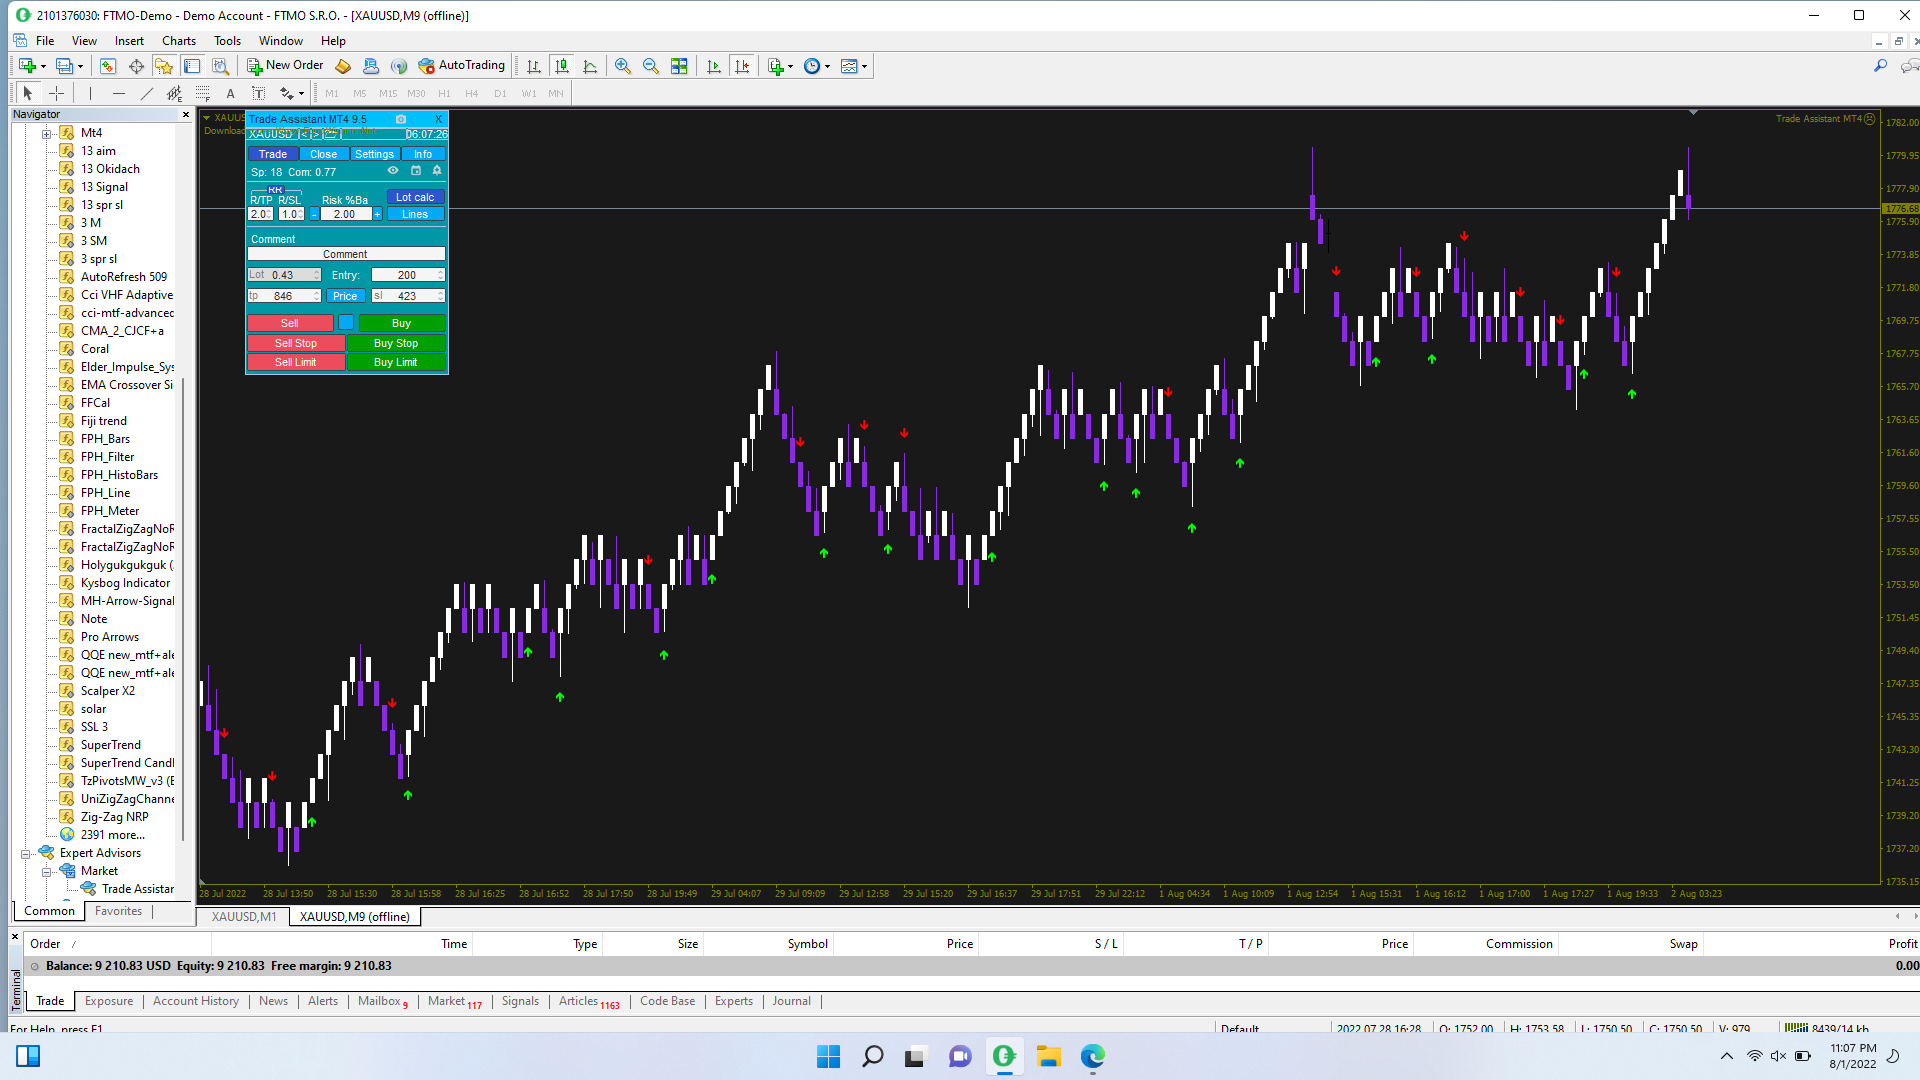Switch to the Account History tab

coord(196,1001)
